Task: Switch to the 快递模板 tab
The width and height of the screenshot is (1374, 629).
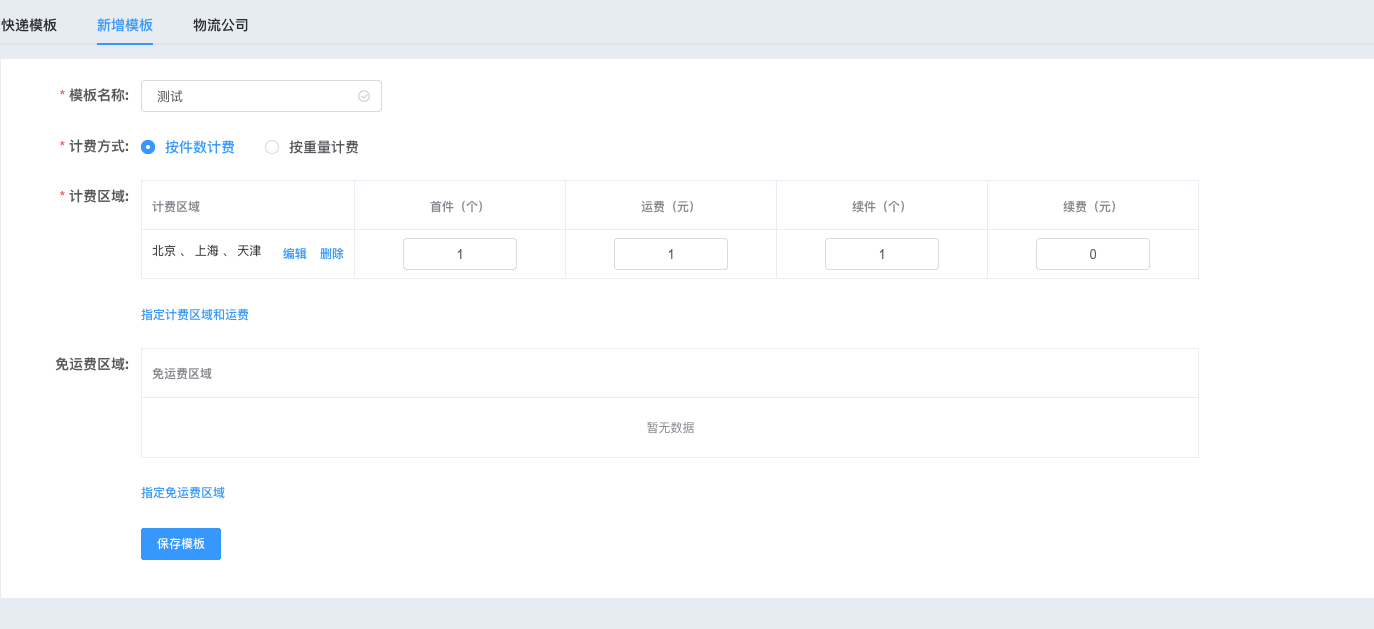Action: click(x=29, y=25)
